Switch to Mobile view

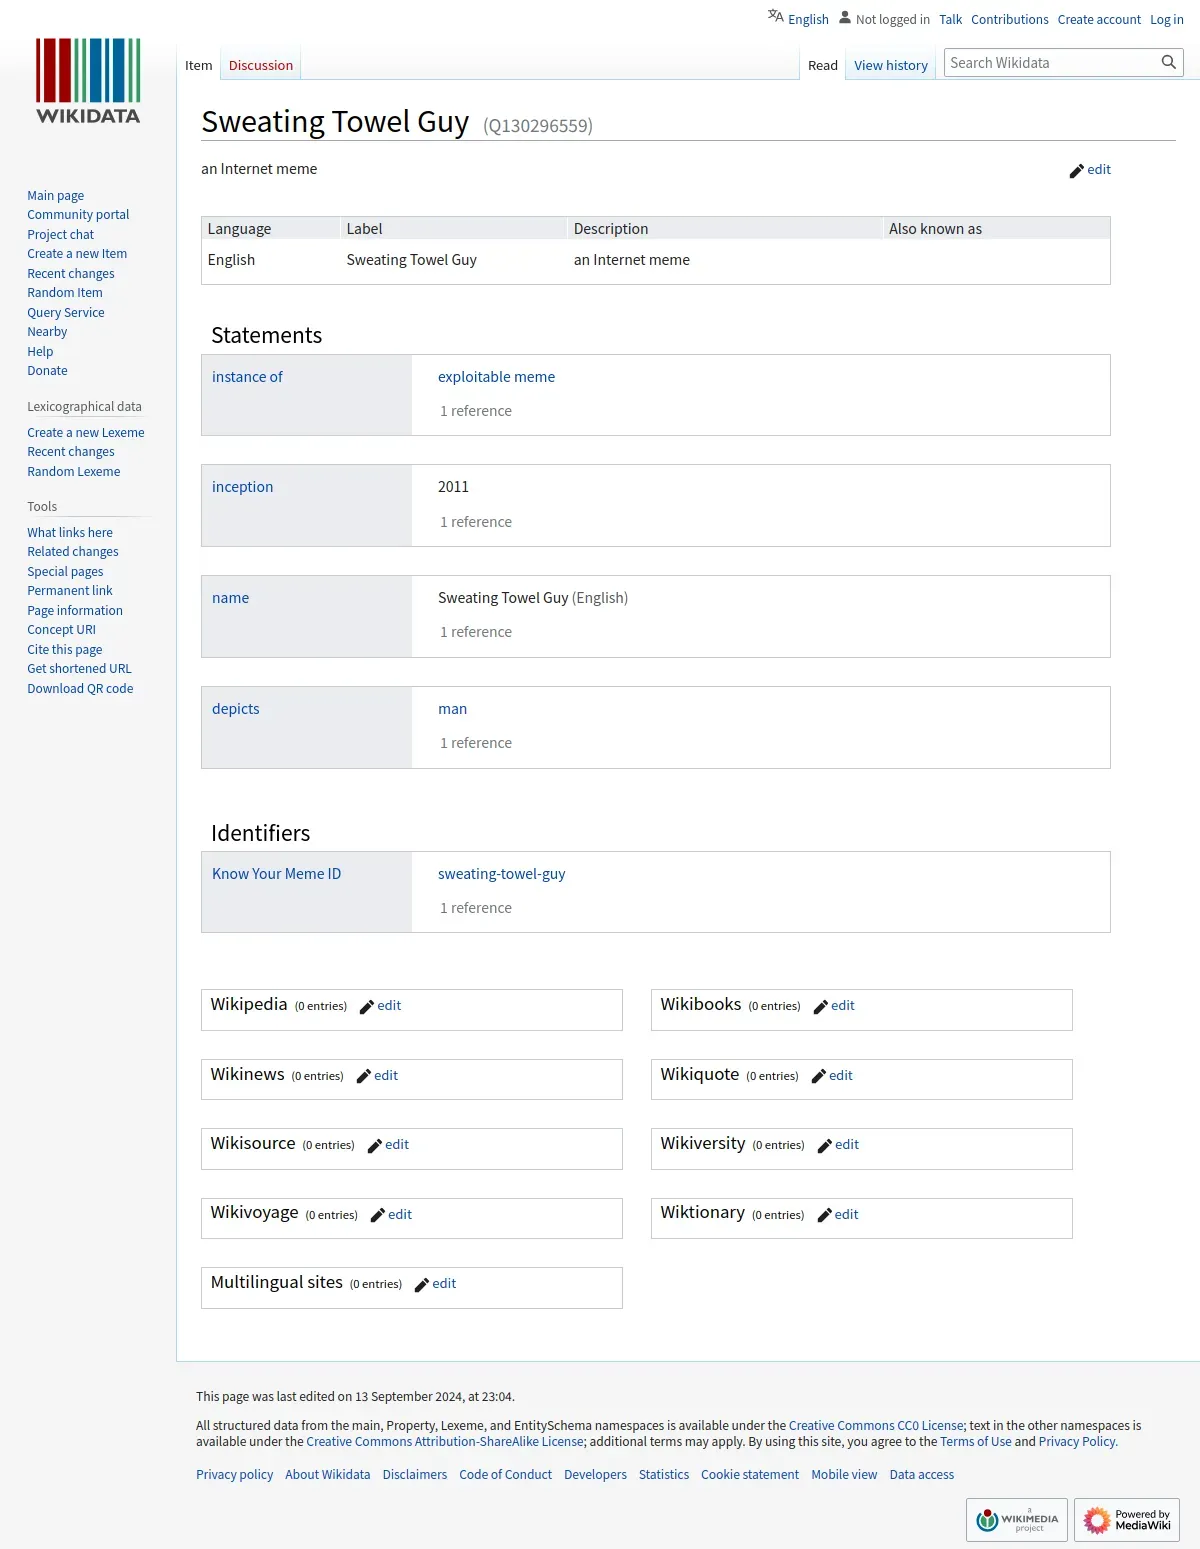[844, 1475]
